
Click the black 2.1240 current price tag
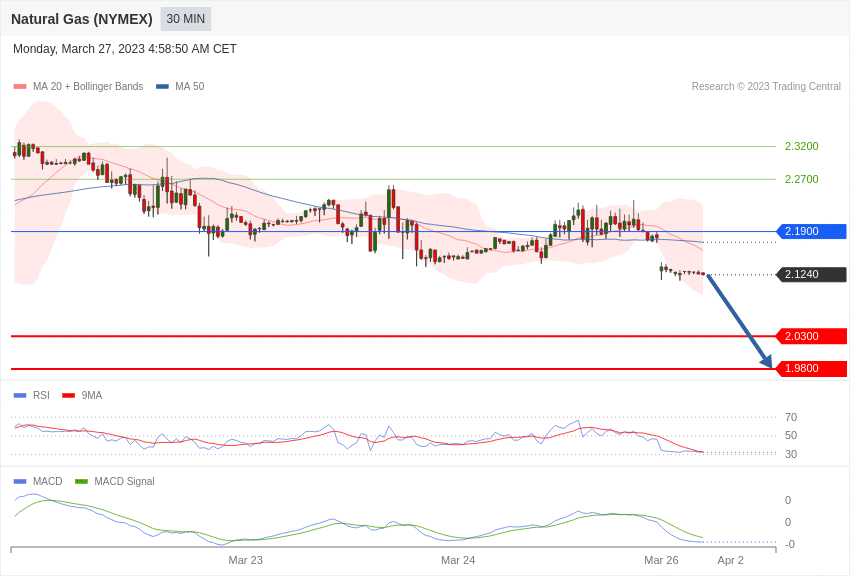[812, 275]
